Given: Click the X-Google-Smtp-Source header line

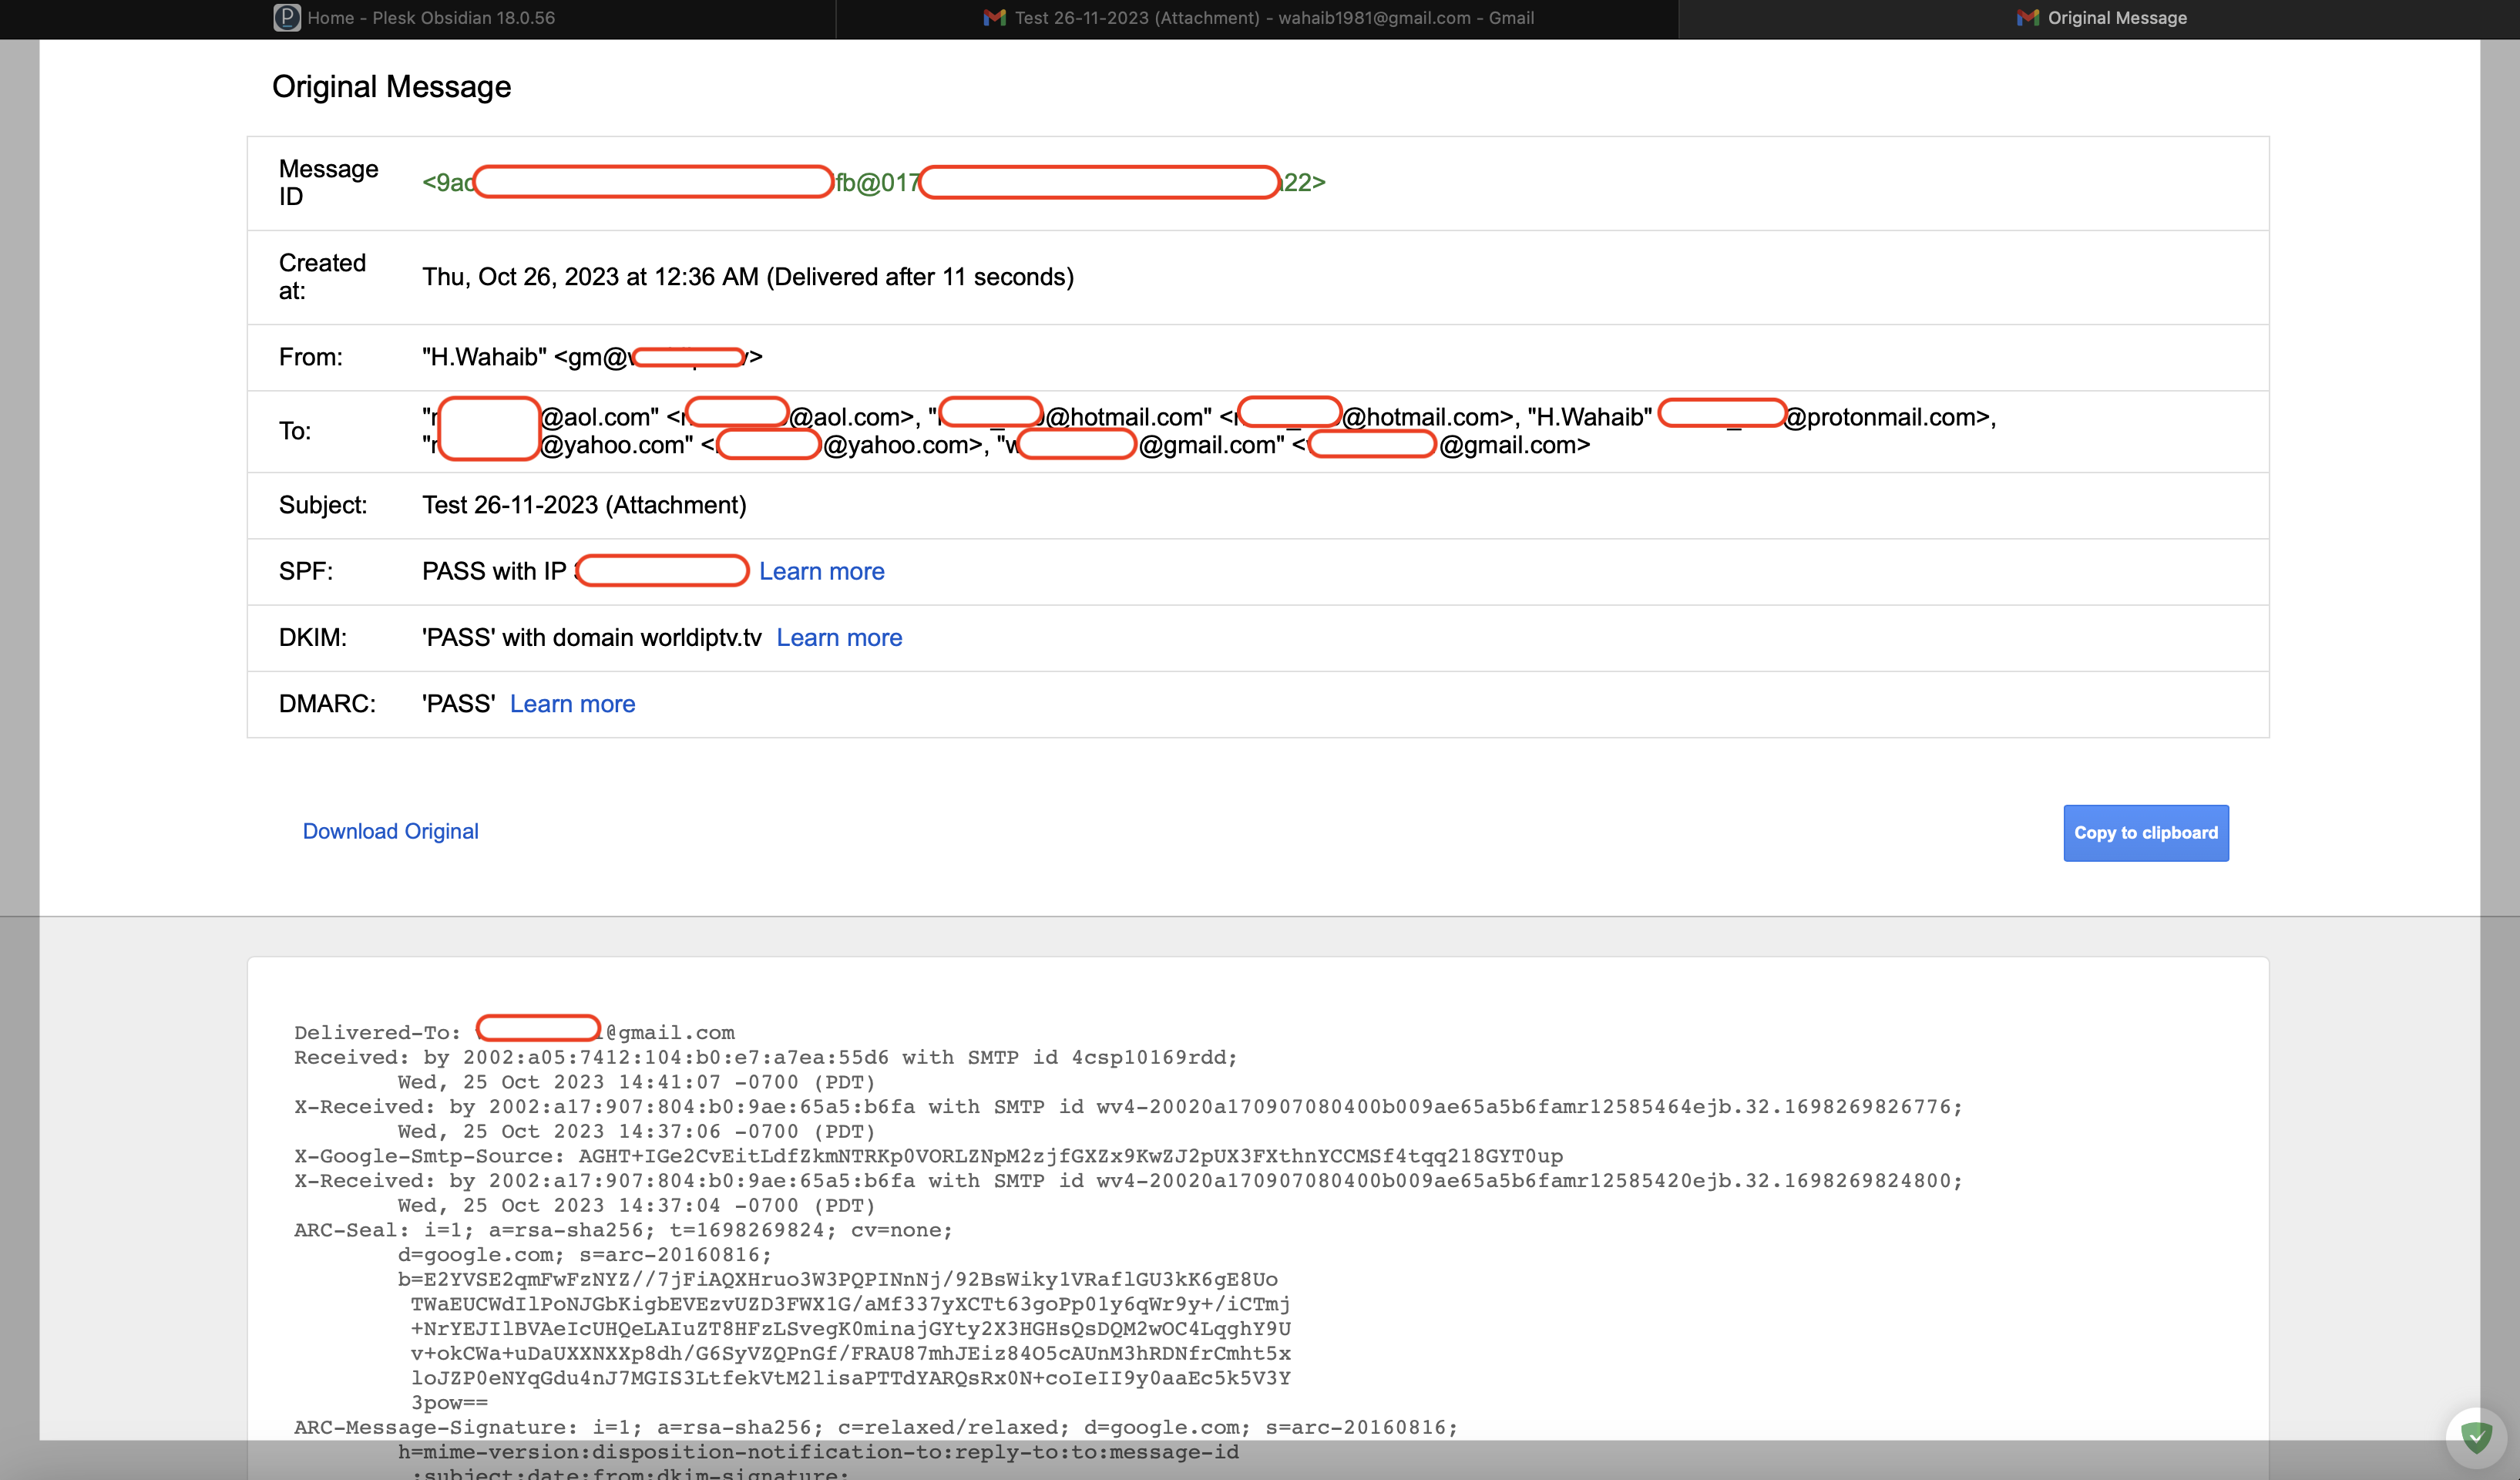Looking at the screenshot, I should click(x=927, y=1156).
